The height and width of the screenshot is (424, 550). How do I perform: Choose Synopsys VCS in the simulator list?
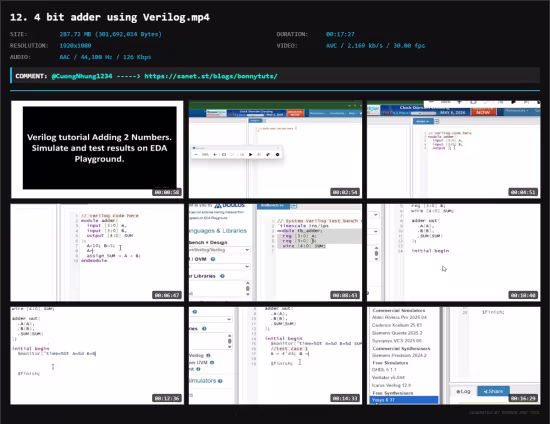pyautogui.click(x=397, y=341)
